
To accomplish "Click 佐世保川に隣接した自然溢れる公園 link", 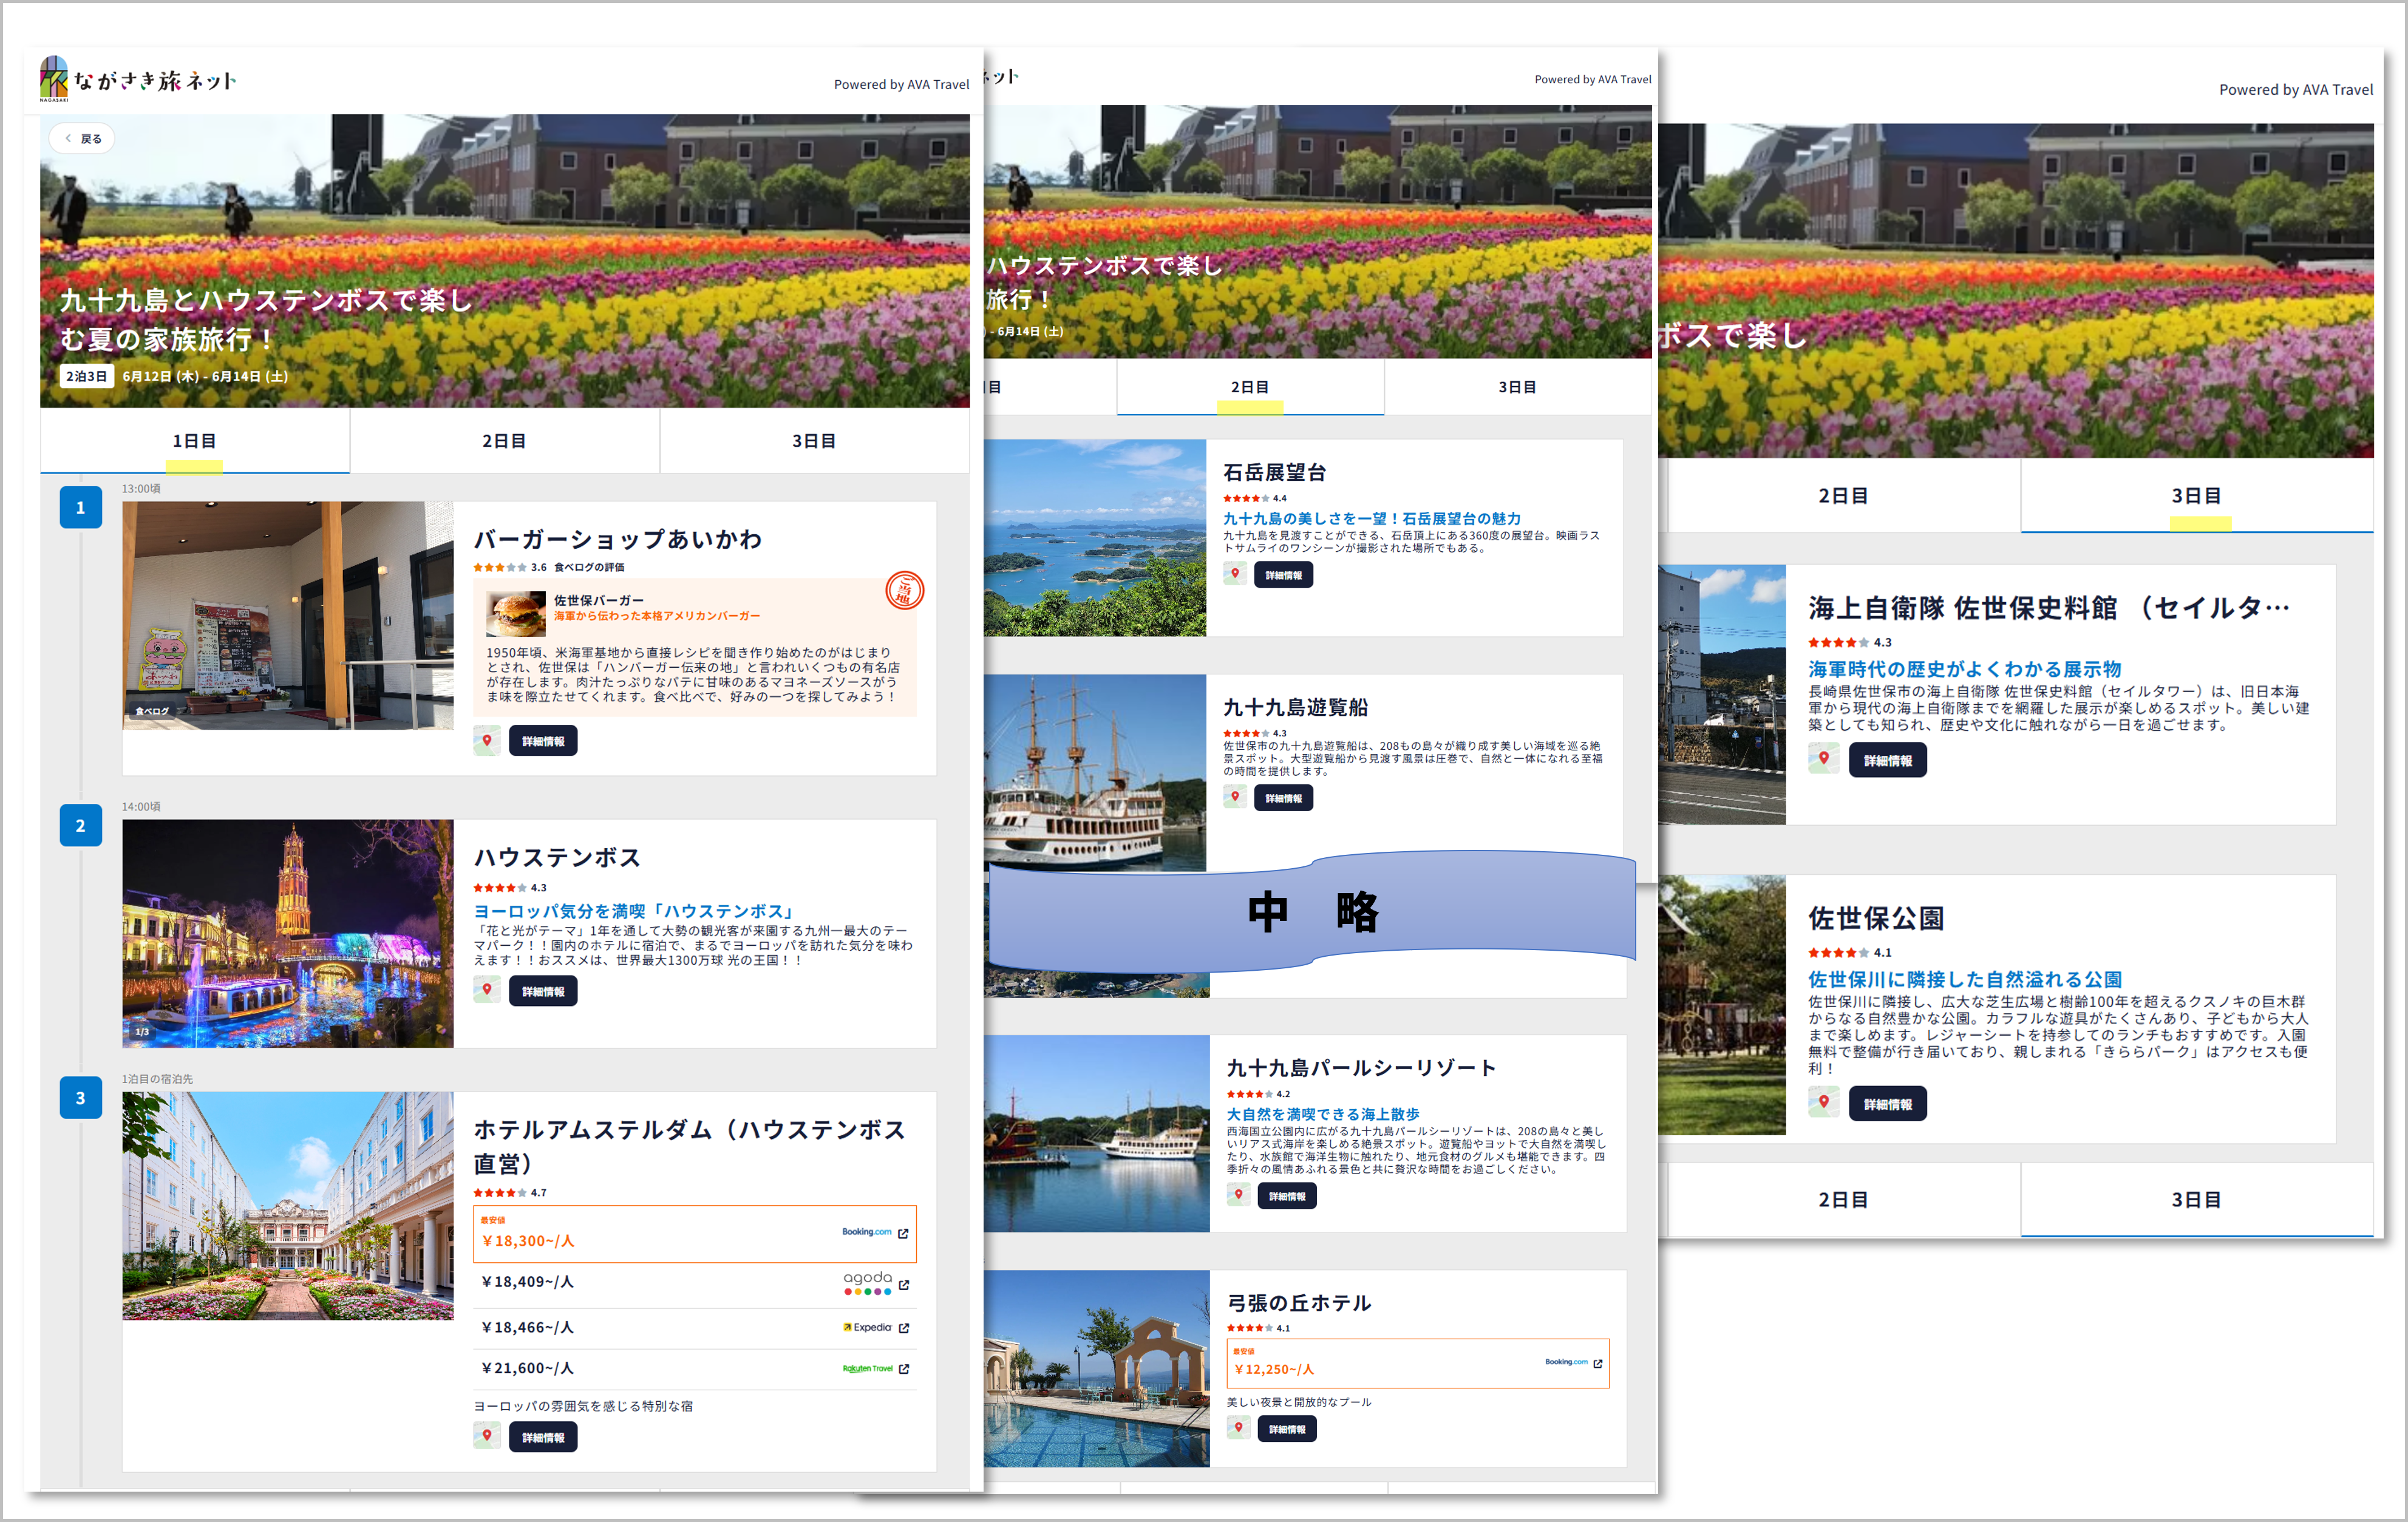I will (1965, 979).
